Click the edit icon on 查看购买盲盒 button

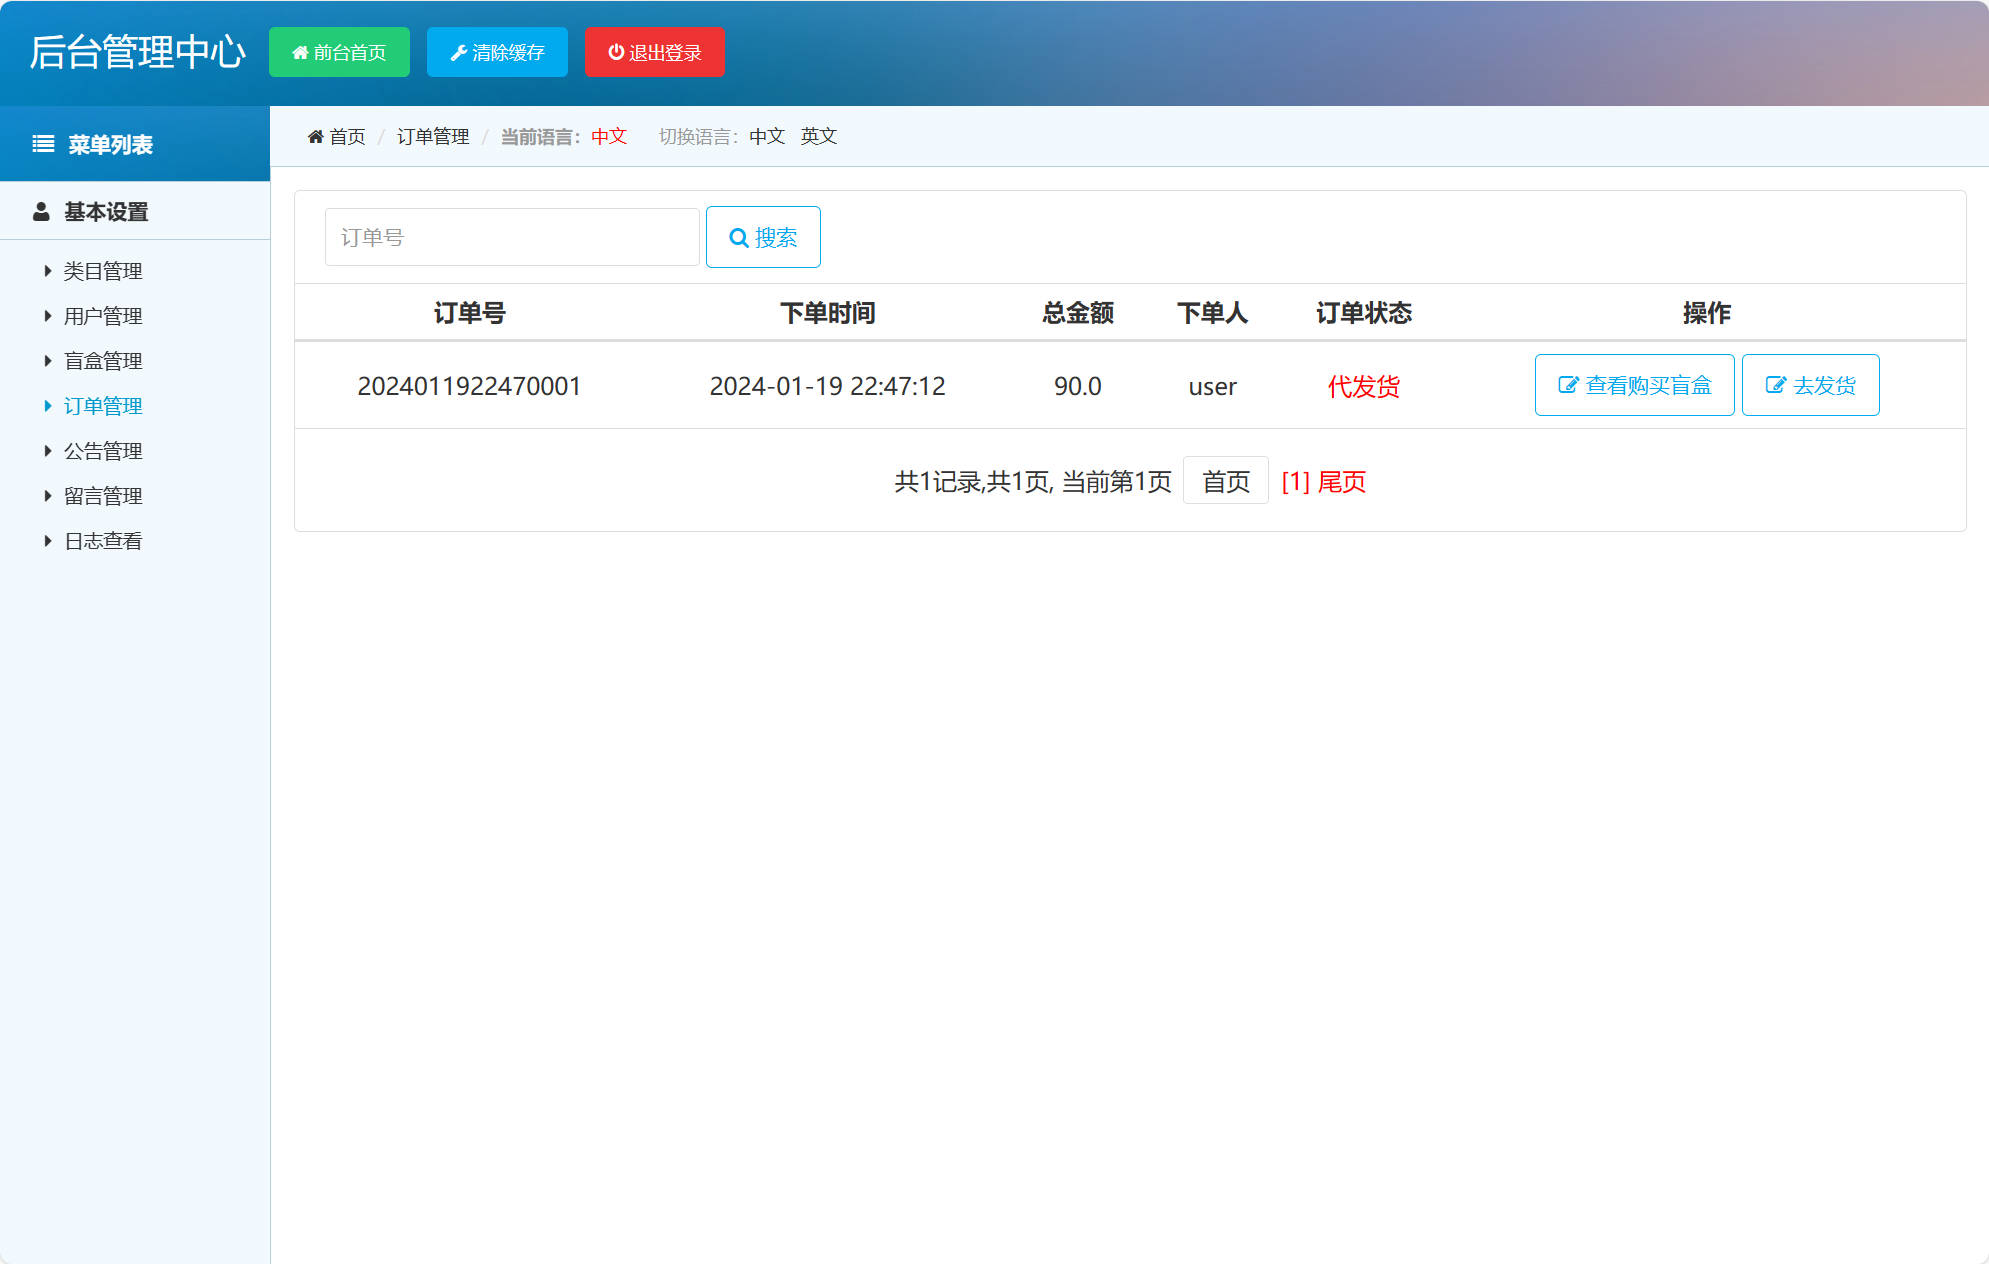[1567, 384]
